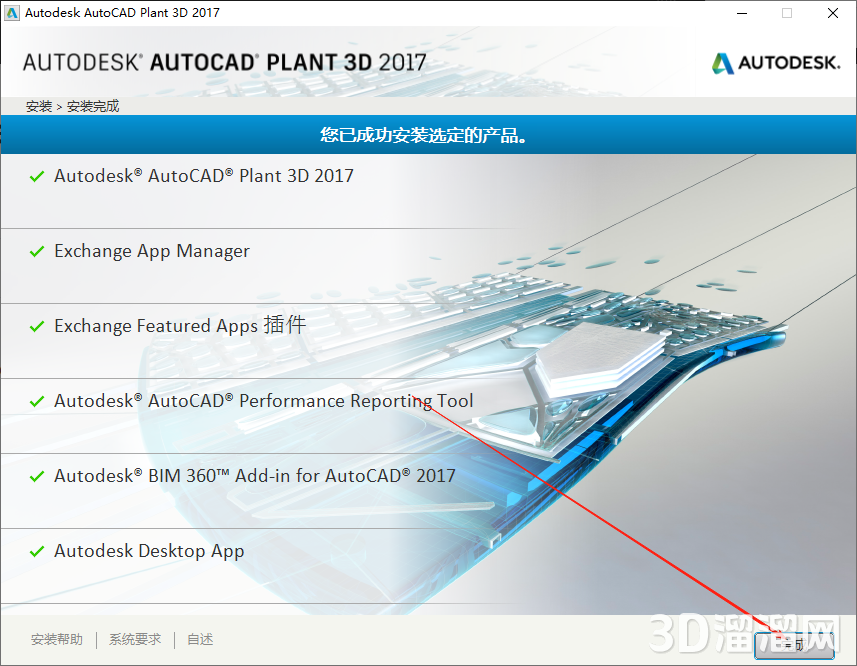The image size is (857, 666).
Task: Select the Autodesk Desktop App row
Action: coord(150,551)
